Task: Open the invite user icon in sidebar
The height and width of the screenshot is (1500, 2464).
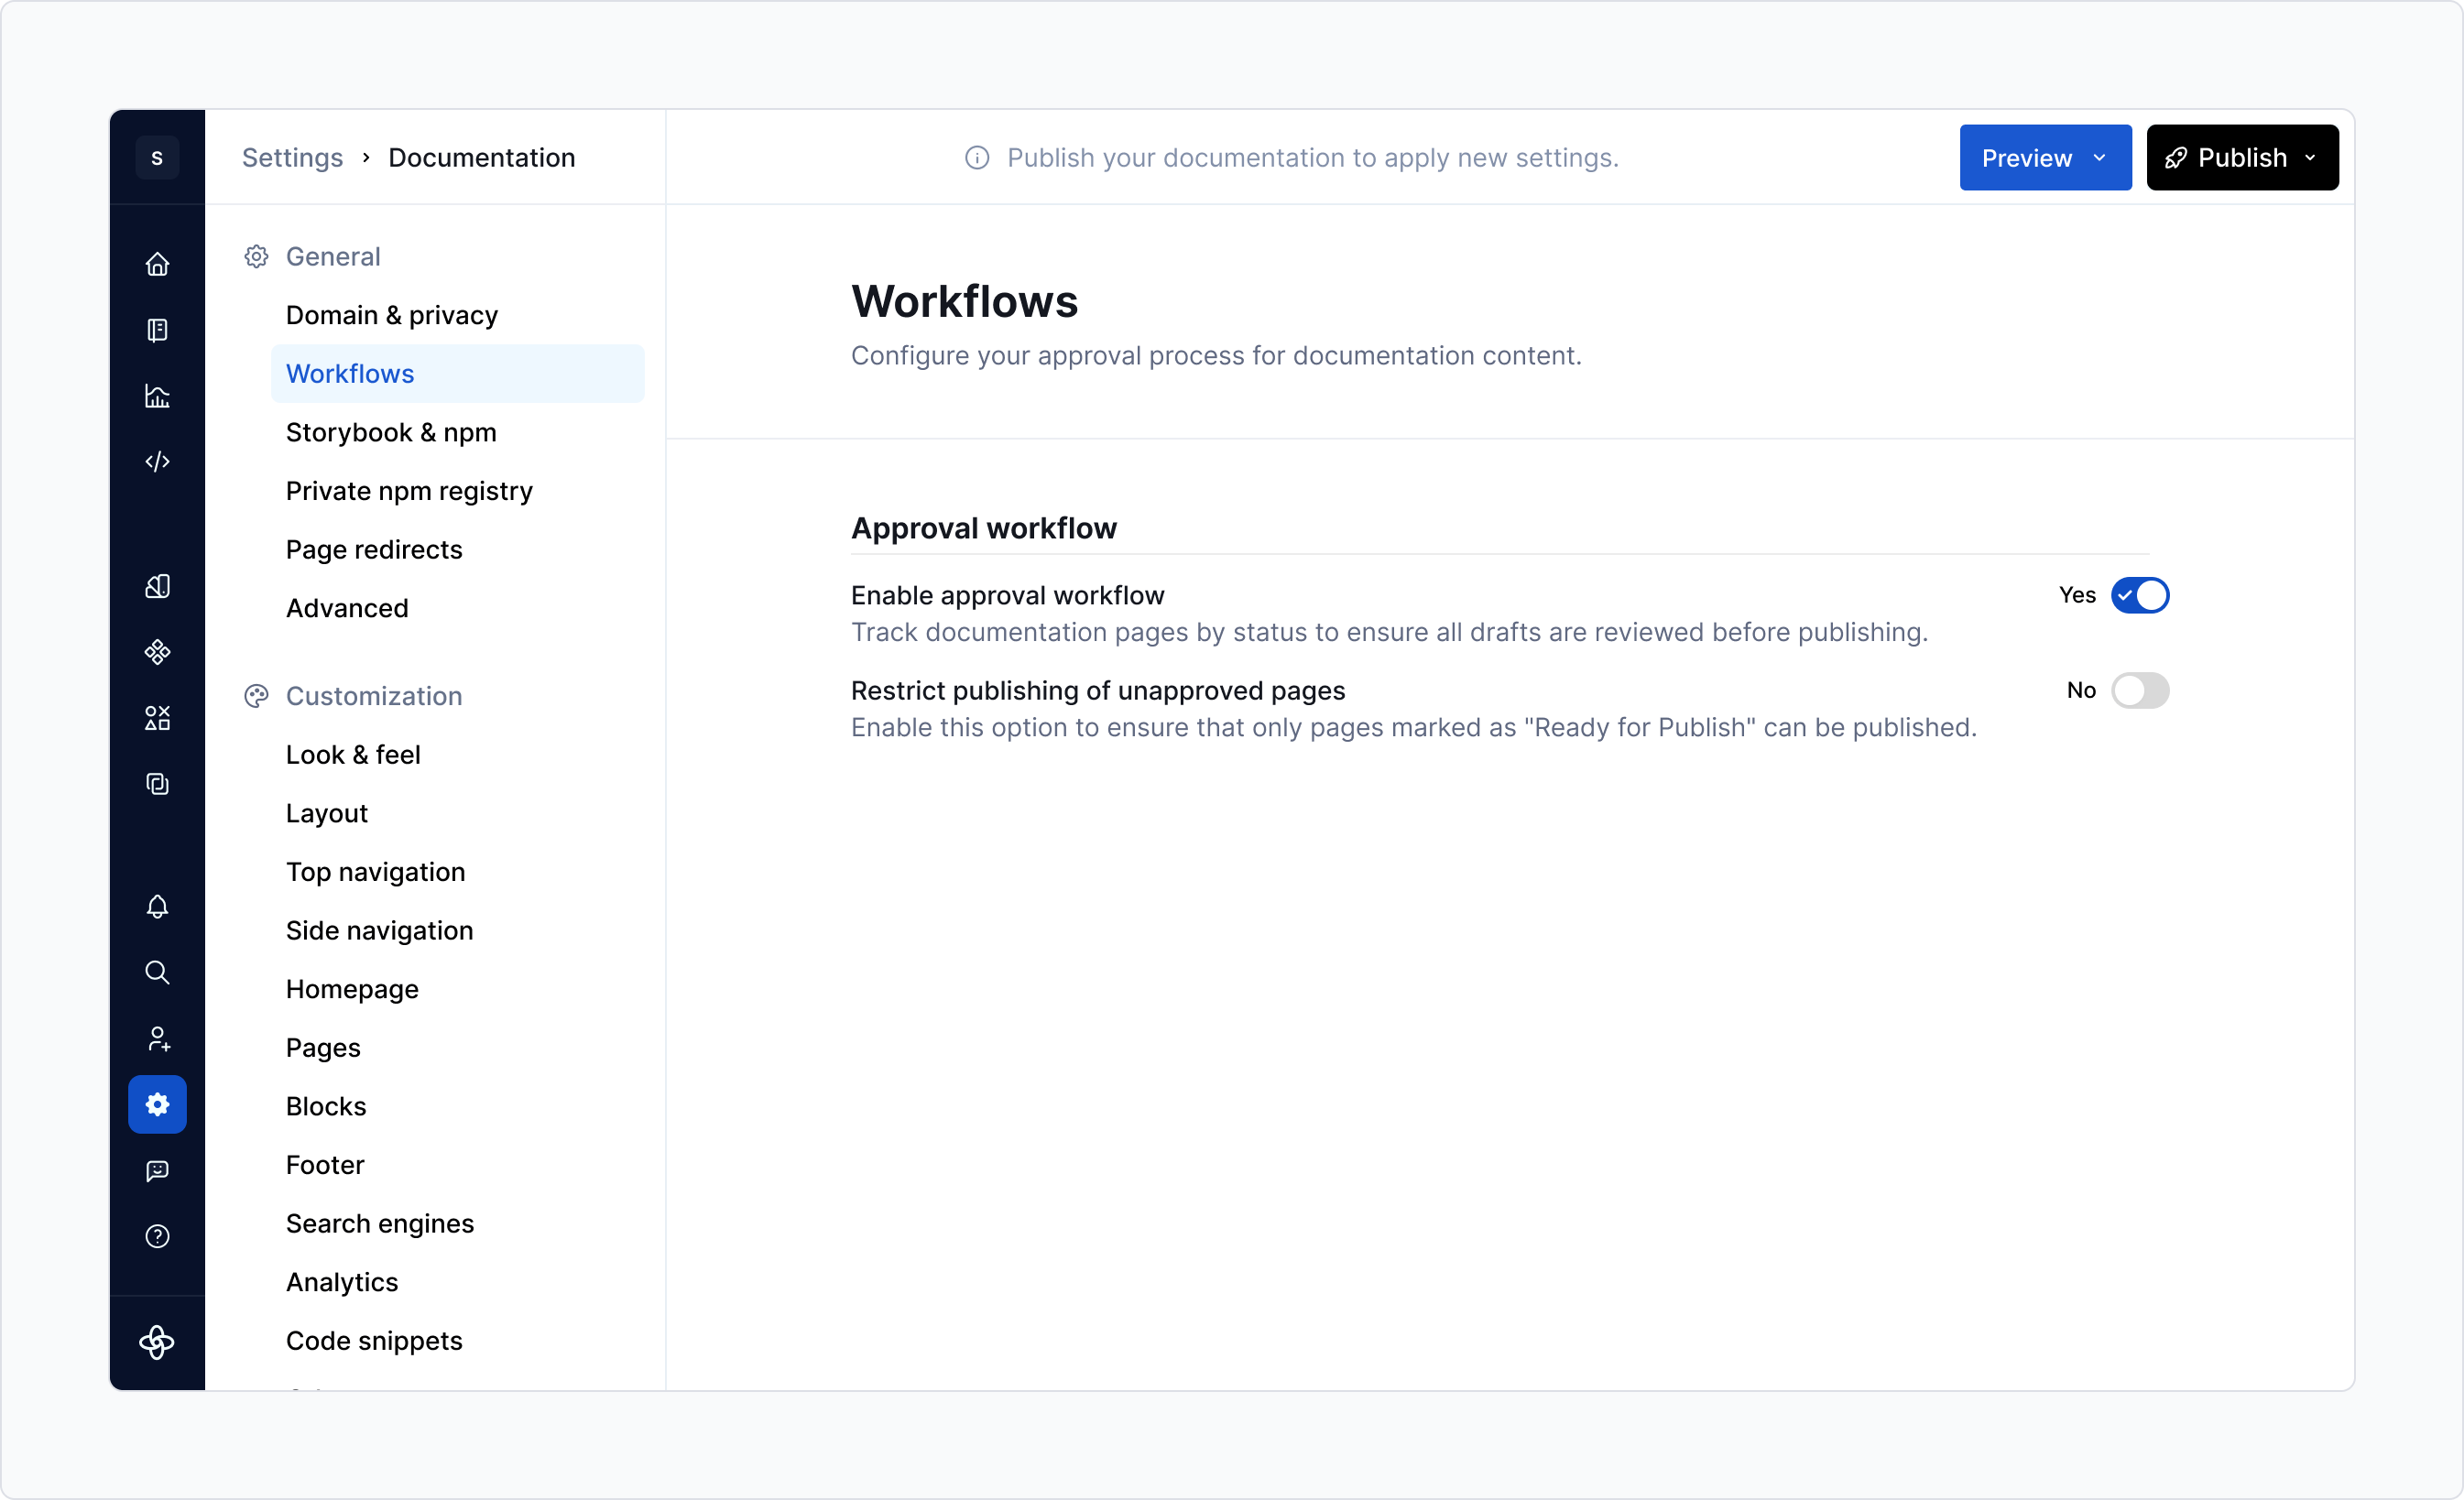Action: coord(158,1038)
